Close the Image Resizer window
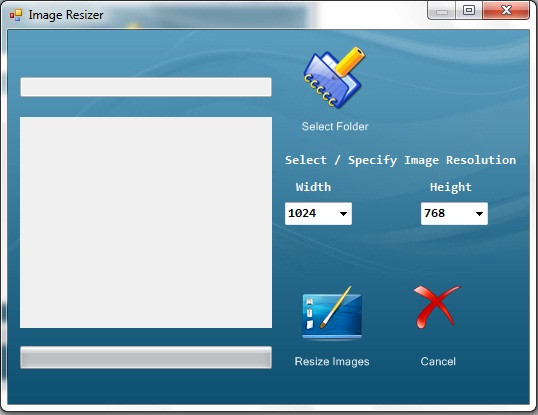This screenshot has height=415, width=538. [506, 10]
